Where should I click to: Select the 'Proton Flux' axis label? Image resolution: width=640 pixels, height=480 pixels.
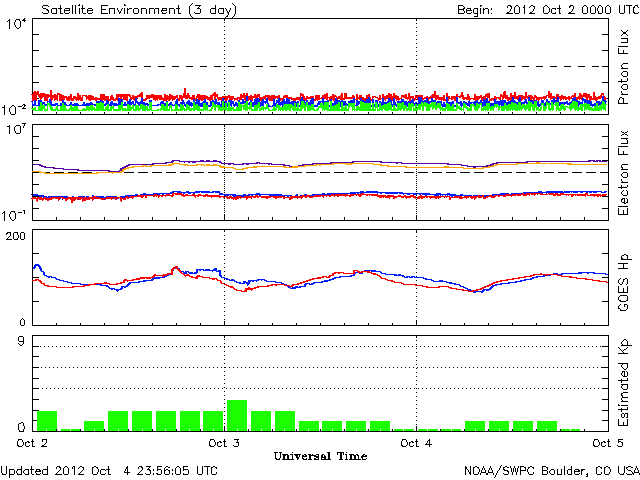623,67
